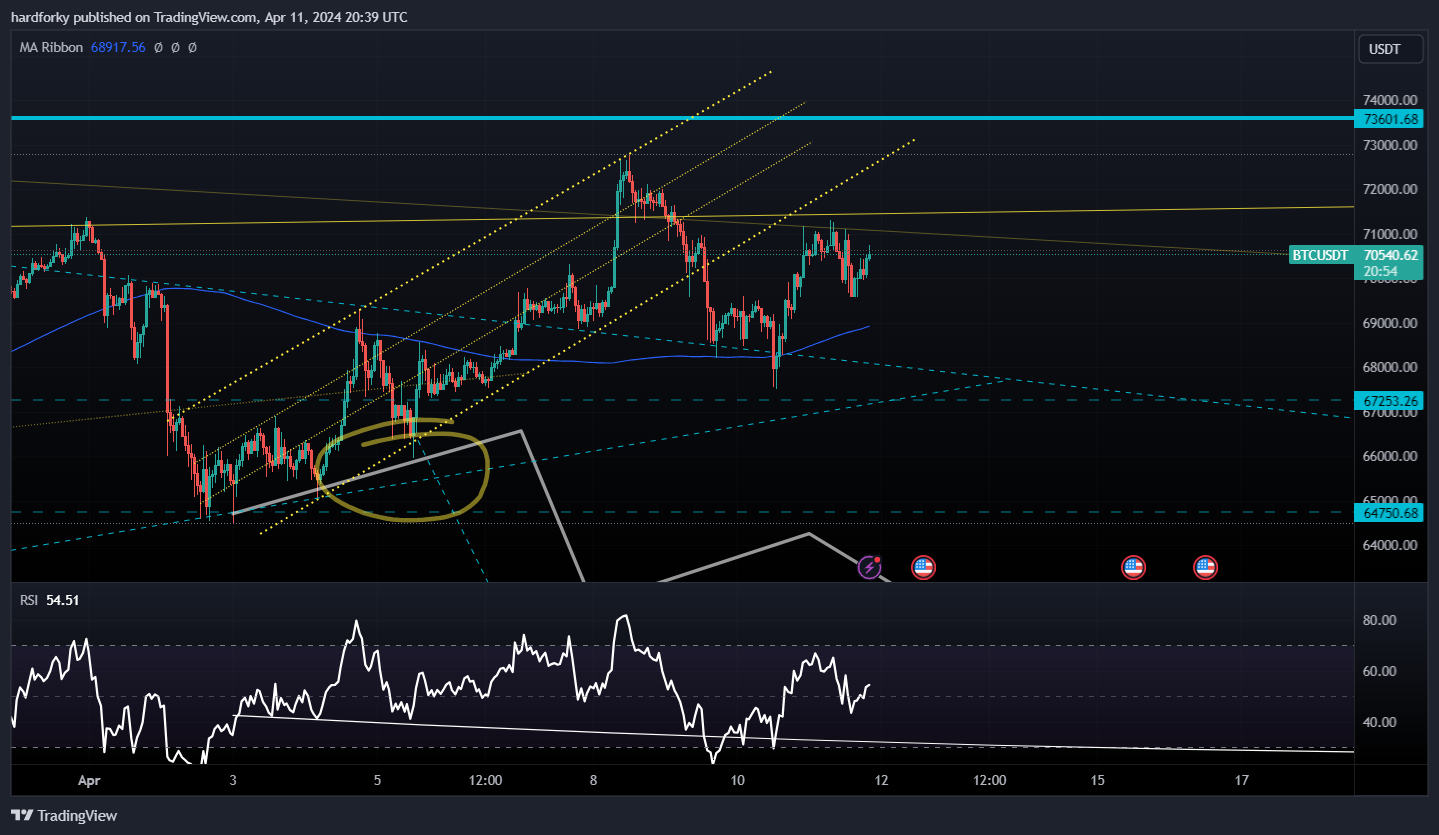Open the middle US flag economic event icon
Viewport: 1439px width, 835px height.
pos(1132,568)
